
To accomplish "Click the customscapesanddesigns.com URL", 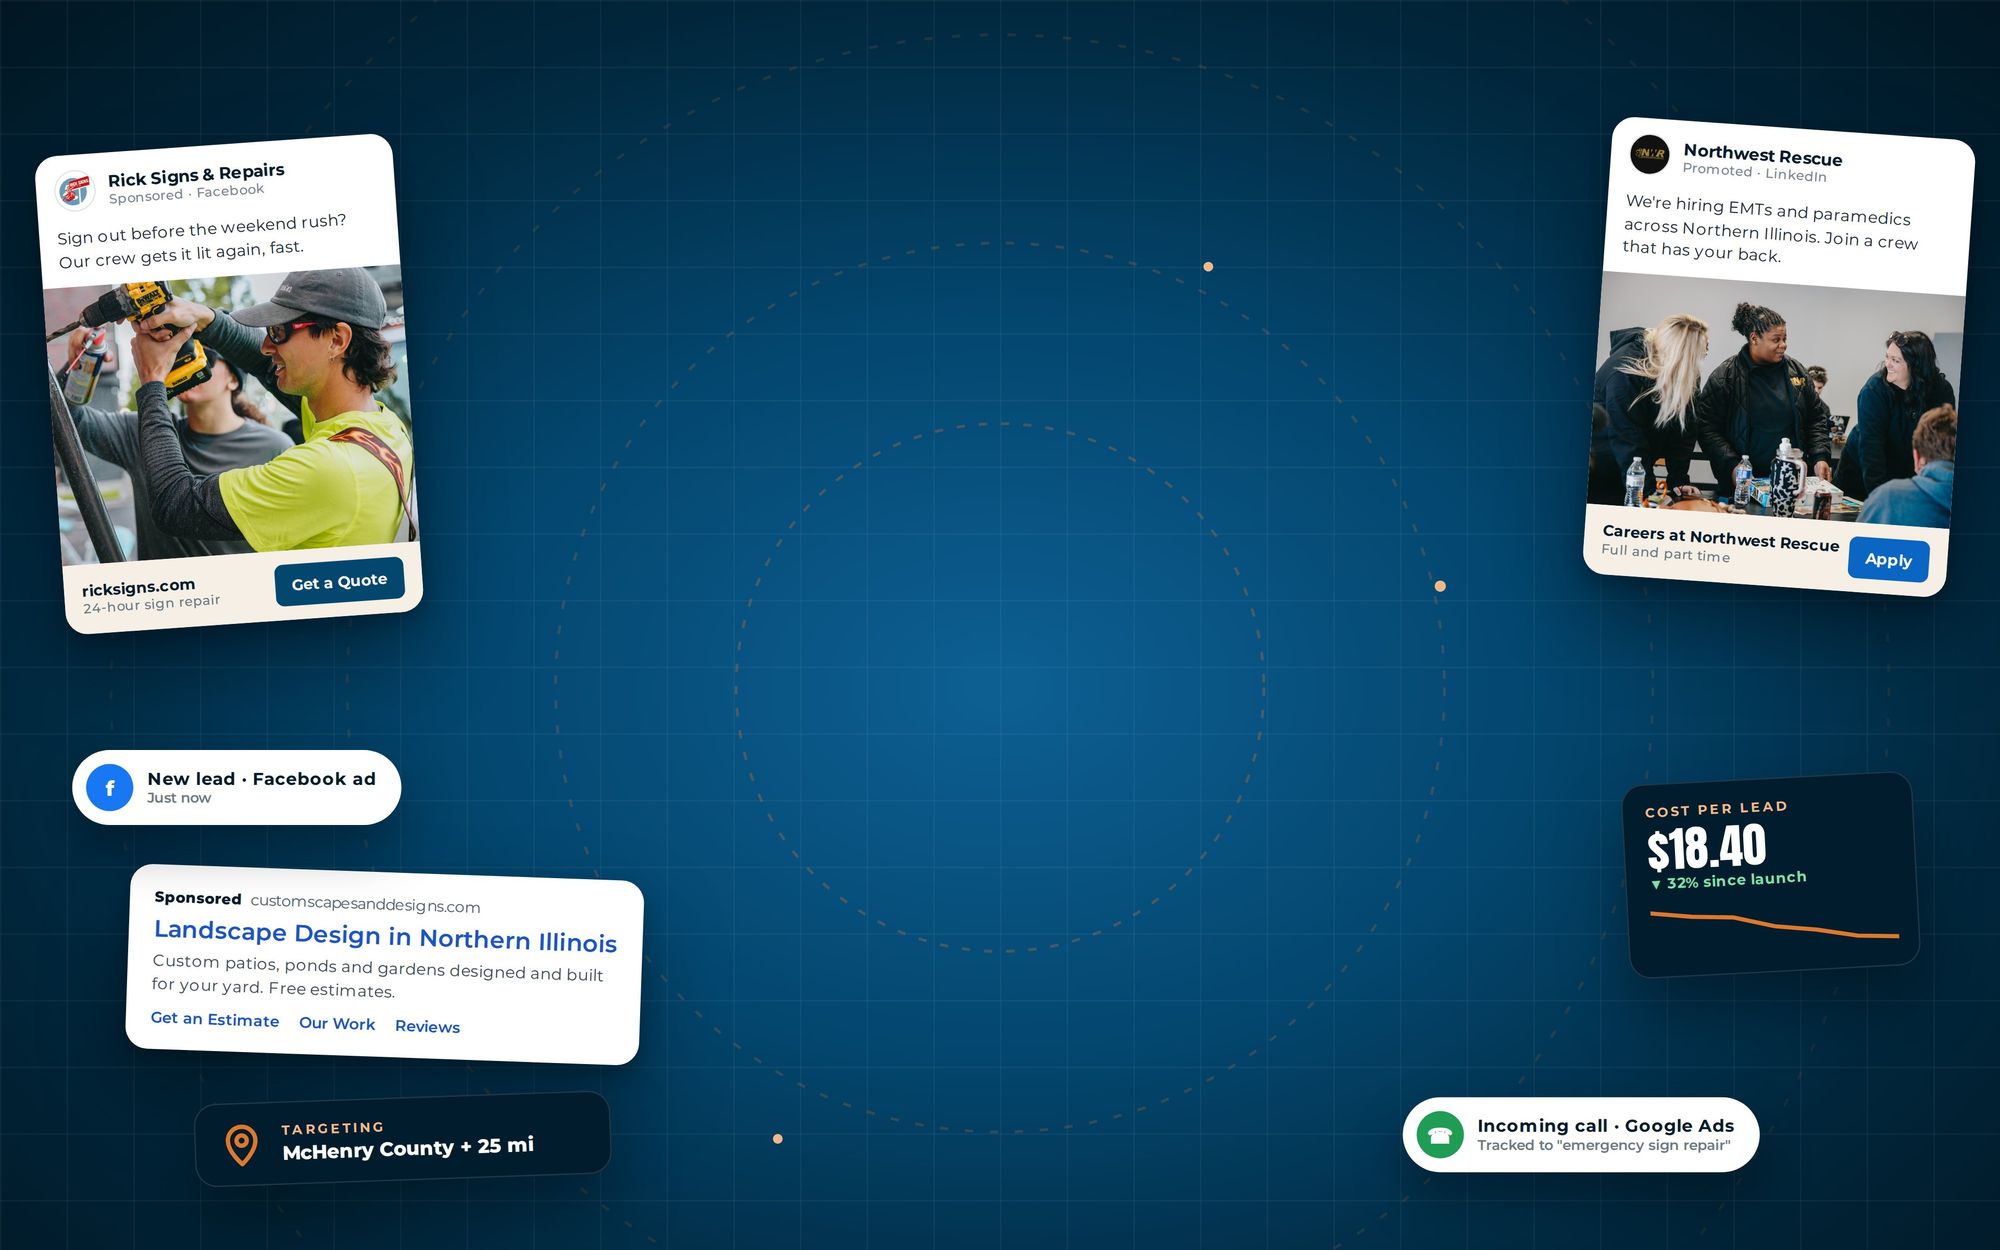I will (x=365, y=904).
